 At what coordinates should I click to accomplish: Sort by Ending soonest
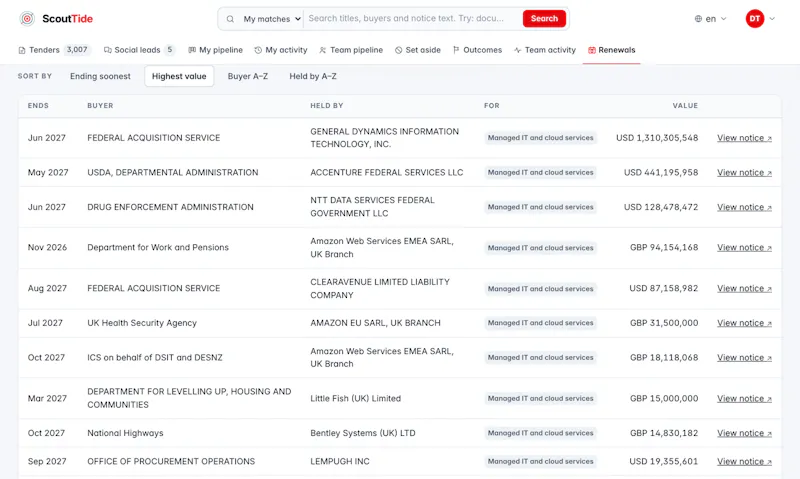100,76
